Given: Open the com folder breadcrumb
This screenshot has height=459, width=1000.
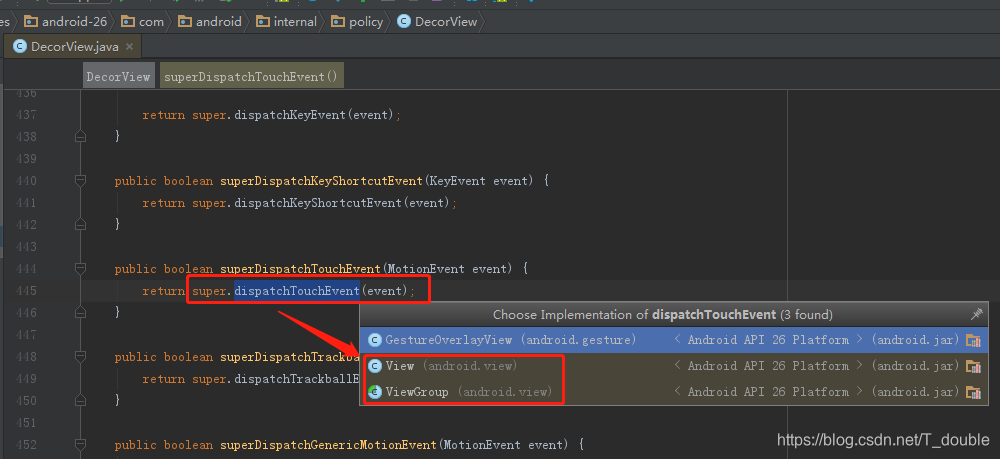Looking at the screenshot, I should pos(143,22).
